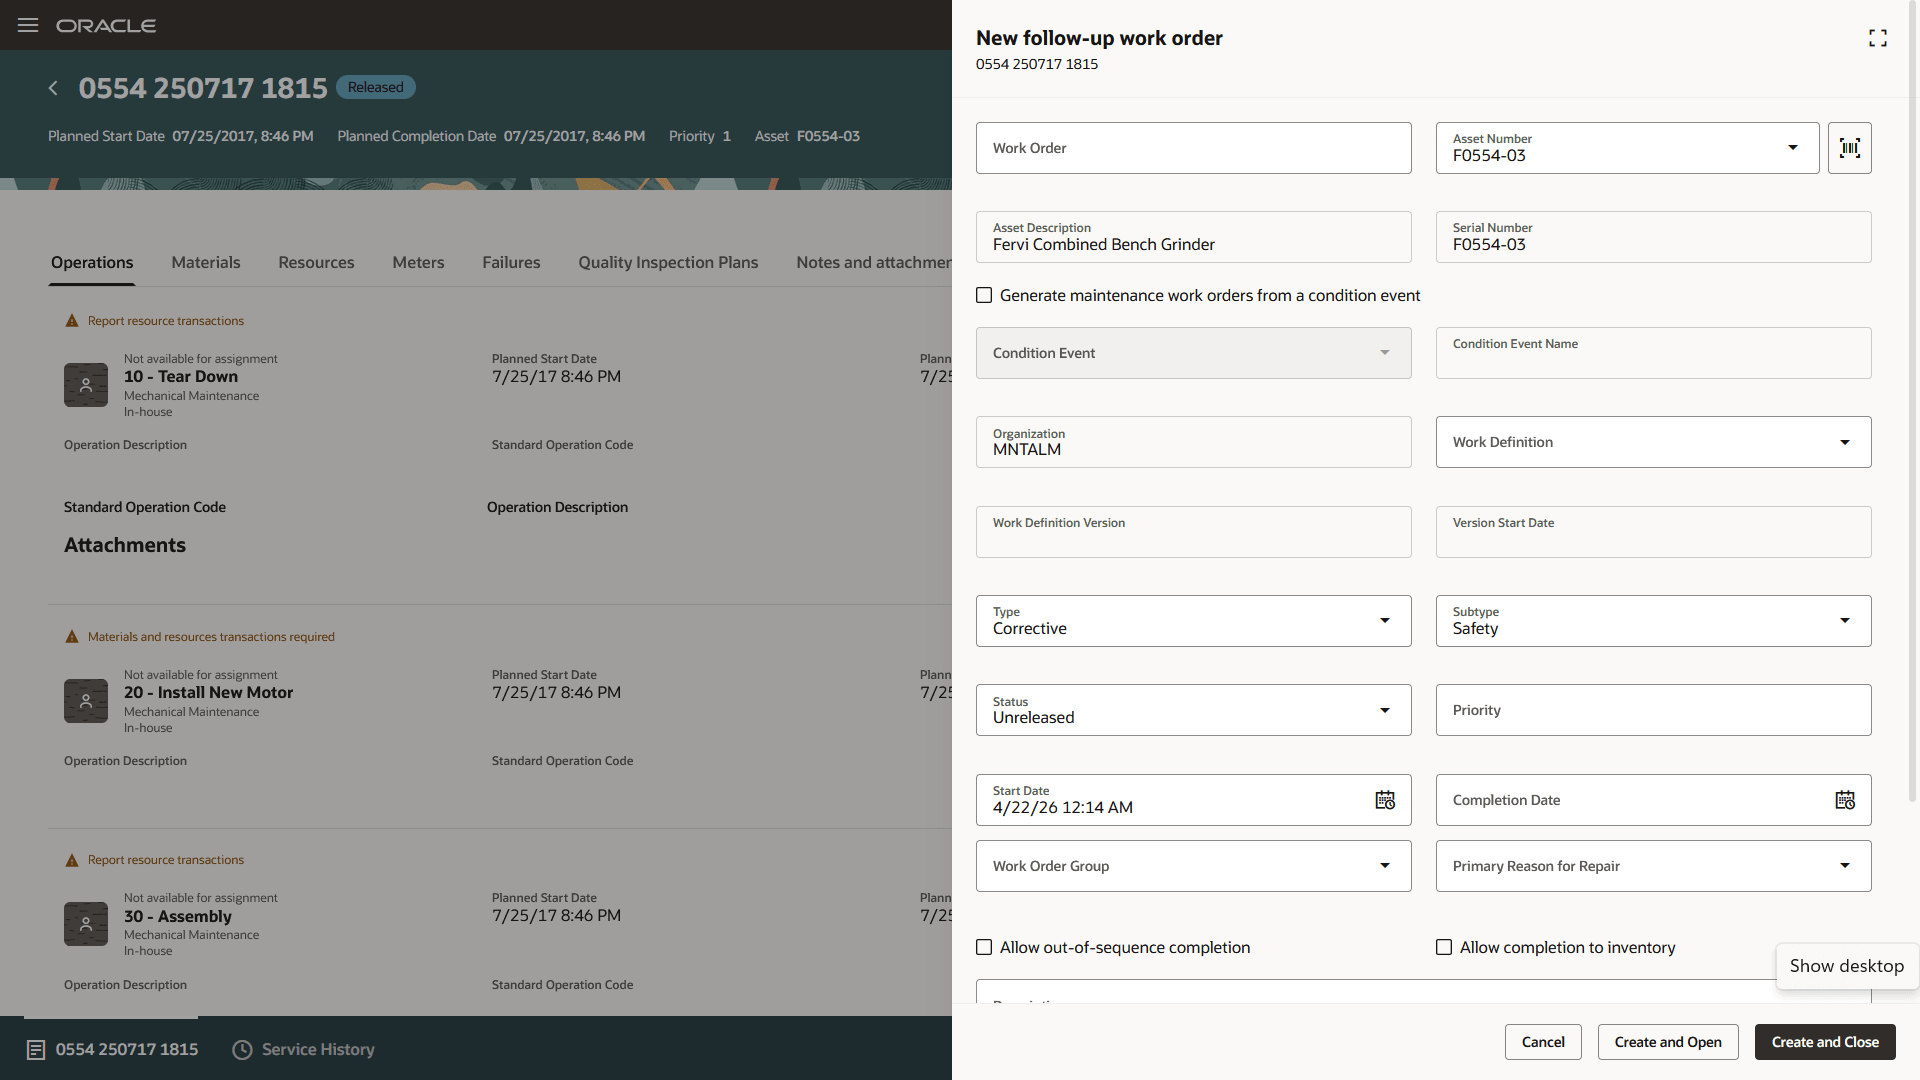This screenshot has width=1920, height=1080.
Task: Open the Subtype dropdown showing Safety
Action: (1845, 621)
